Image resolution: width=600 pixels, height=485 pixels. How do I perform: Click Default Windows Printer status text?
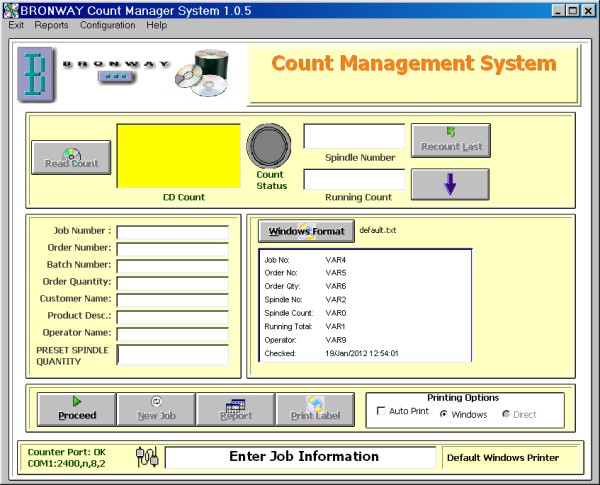tap(503, 457)
